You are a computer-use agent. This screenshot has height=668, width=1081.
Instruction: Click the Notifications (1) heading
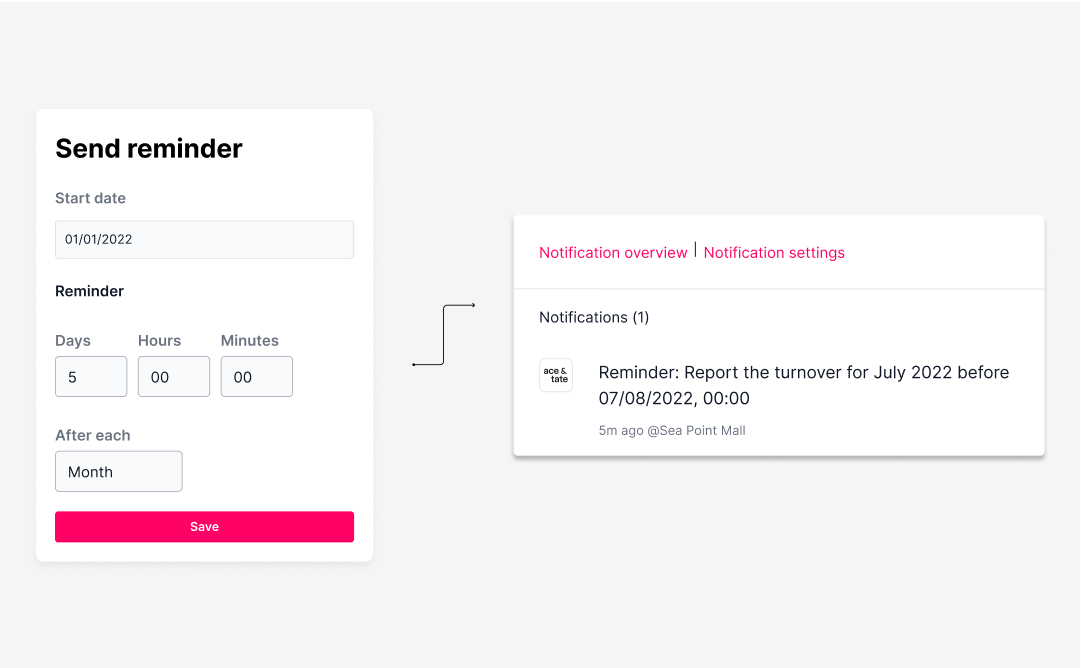pyautogui.click(x=594, y=317)
